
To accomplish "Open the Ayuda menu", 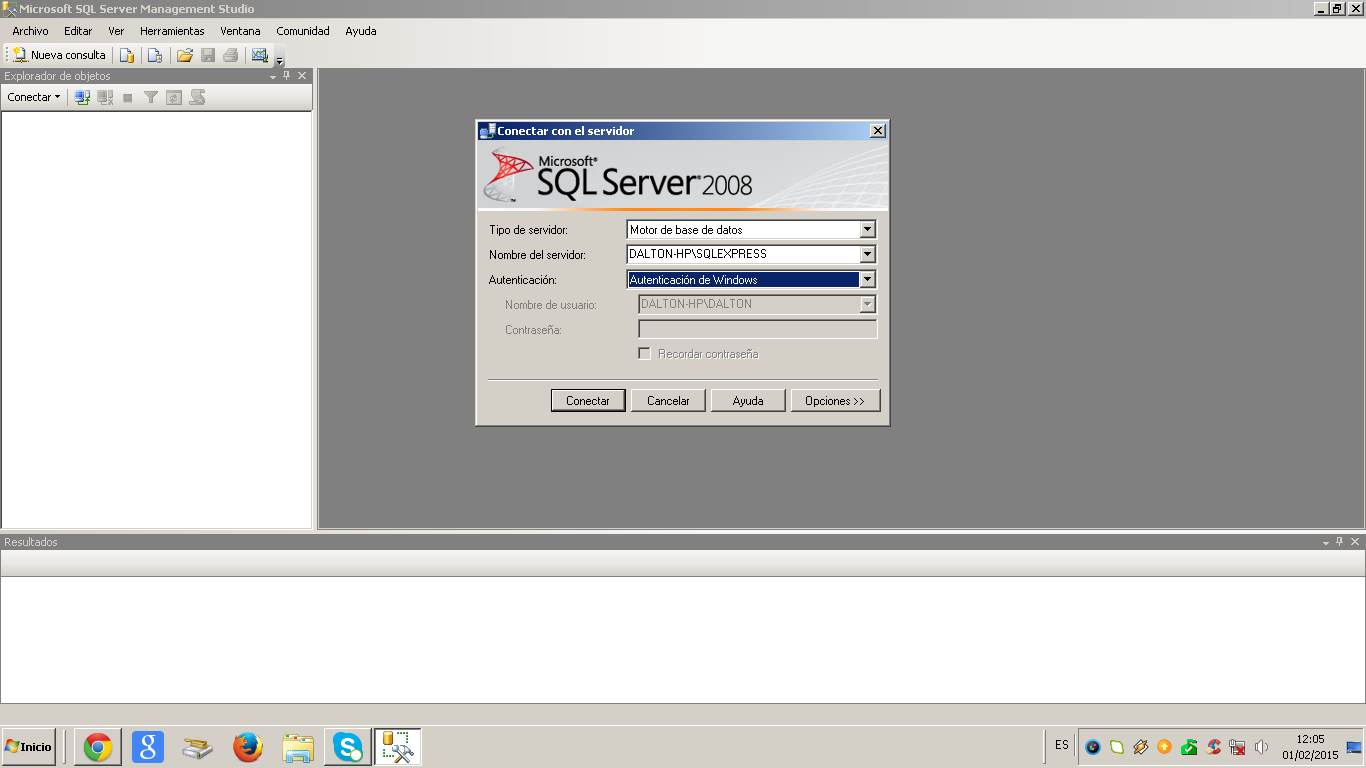I will click(x=361, y=31).
